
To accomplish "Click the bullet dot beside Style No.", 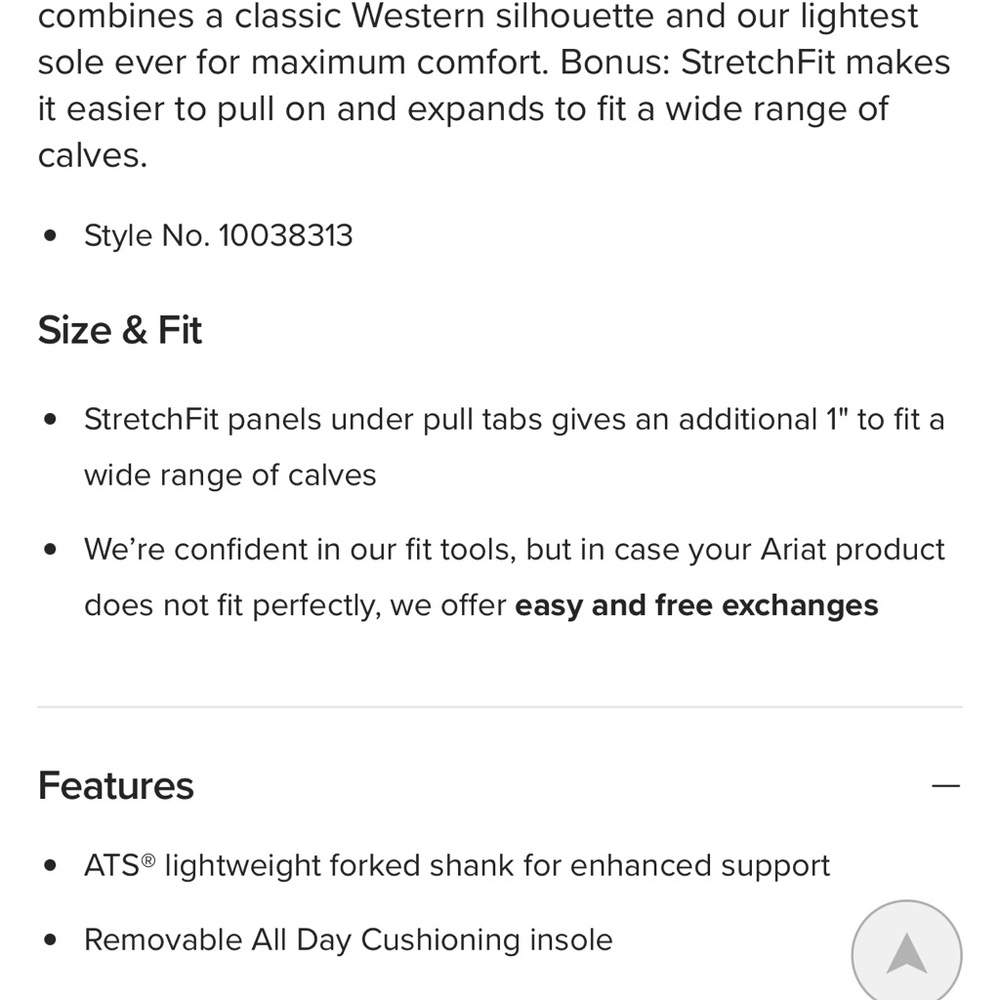I will click(x=50, y=235).
